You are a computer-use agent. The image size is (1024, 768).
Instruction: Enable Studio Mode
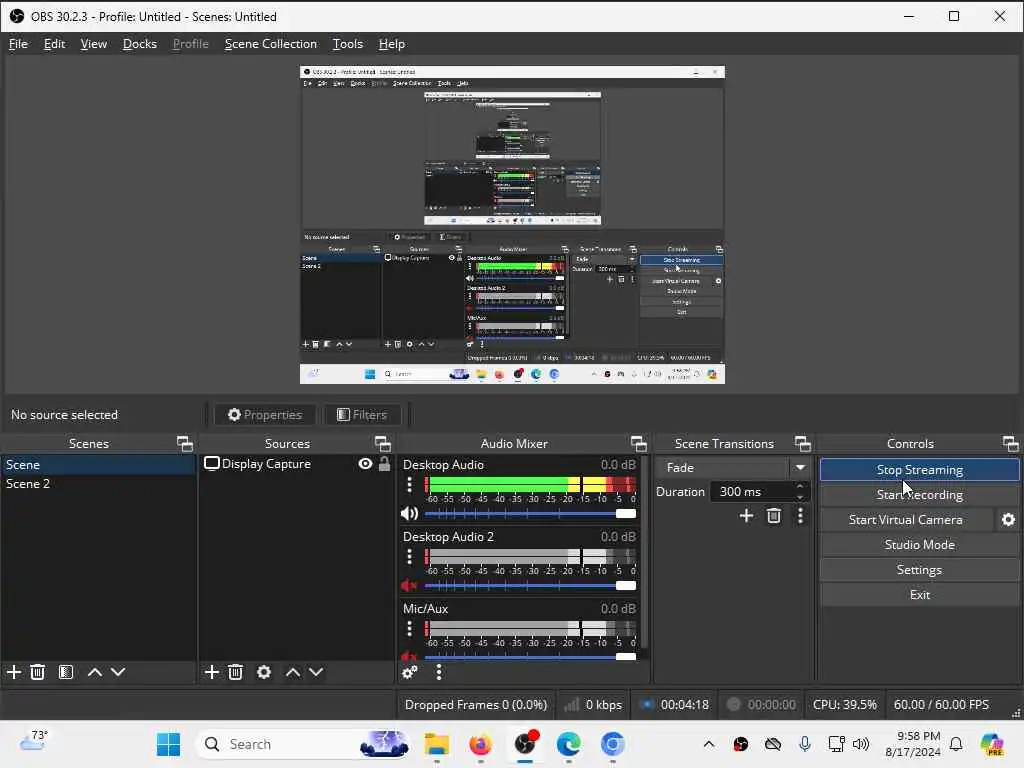click(x=920, y=545)
